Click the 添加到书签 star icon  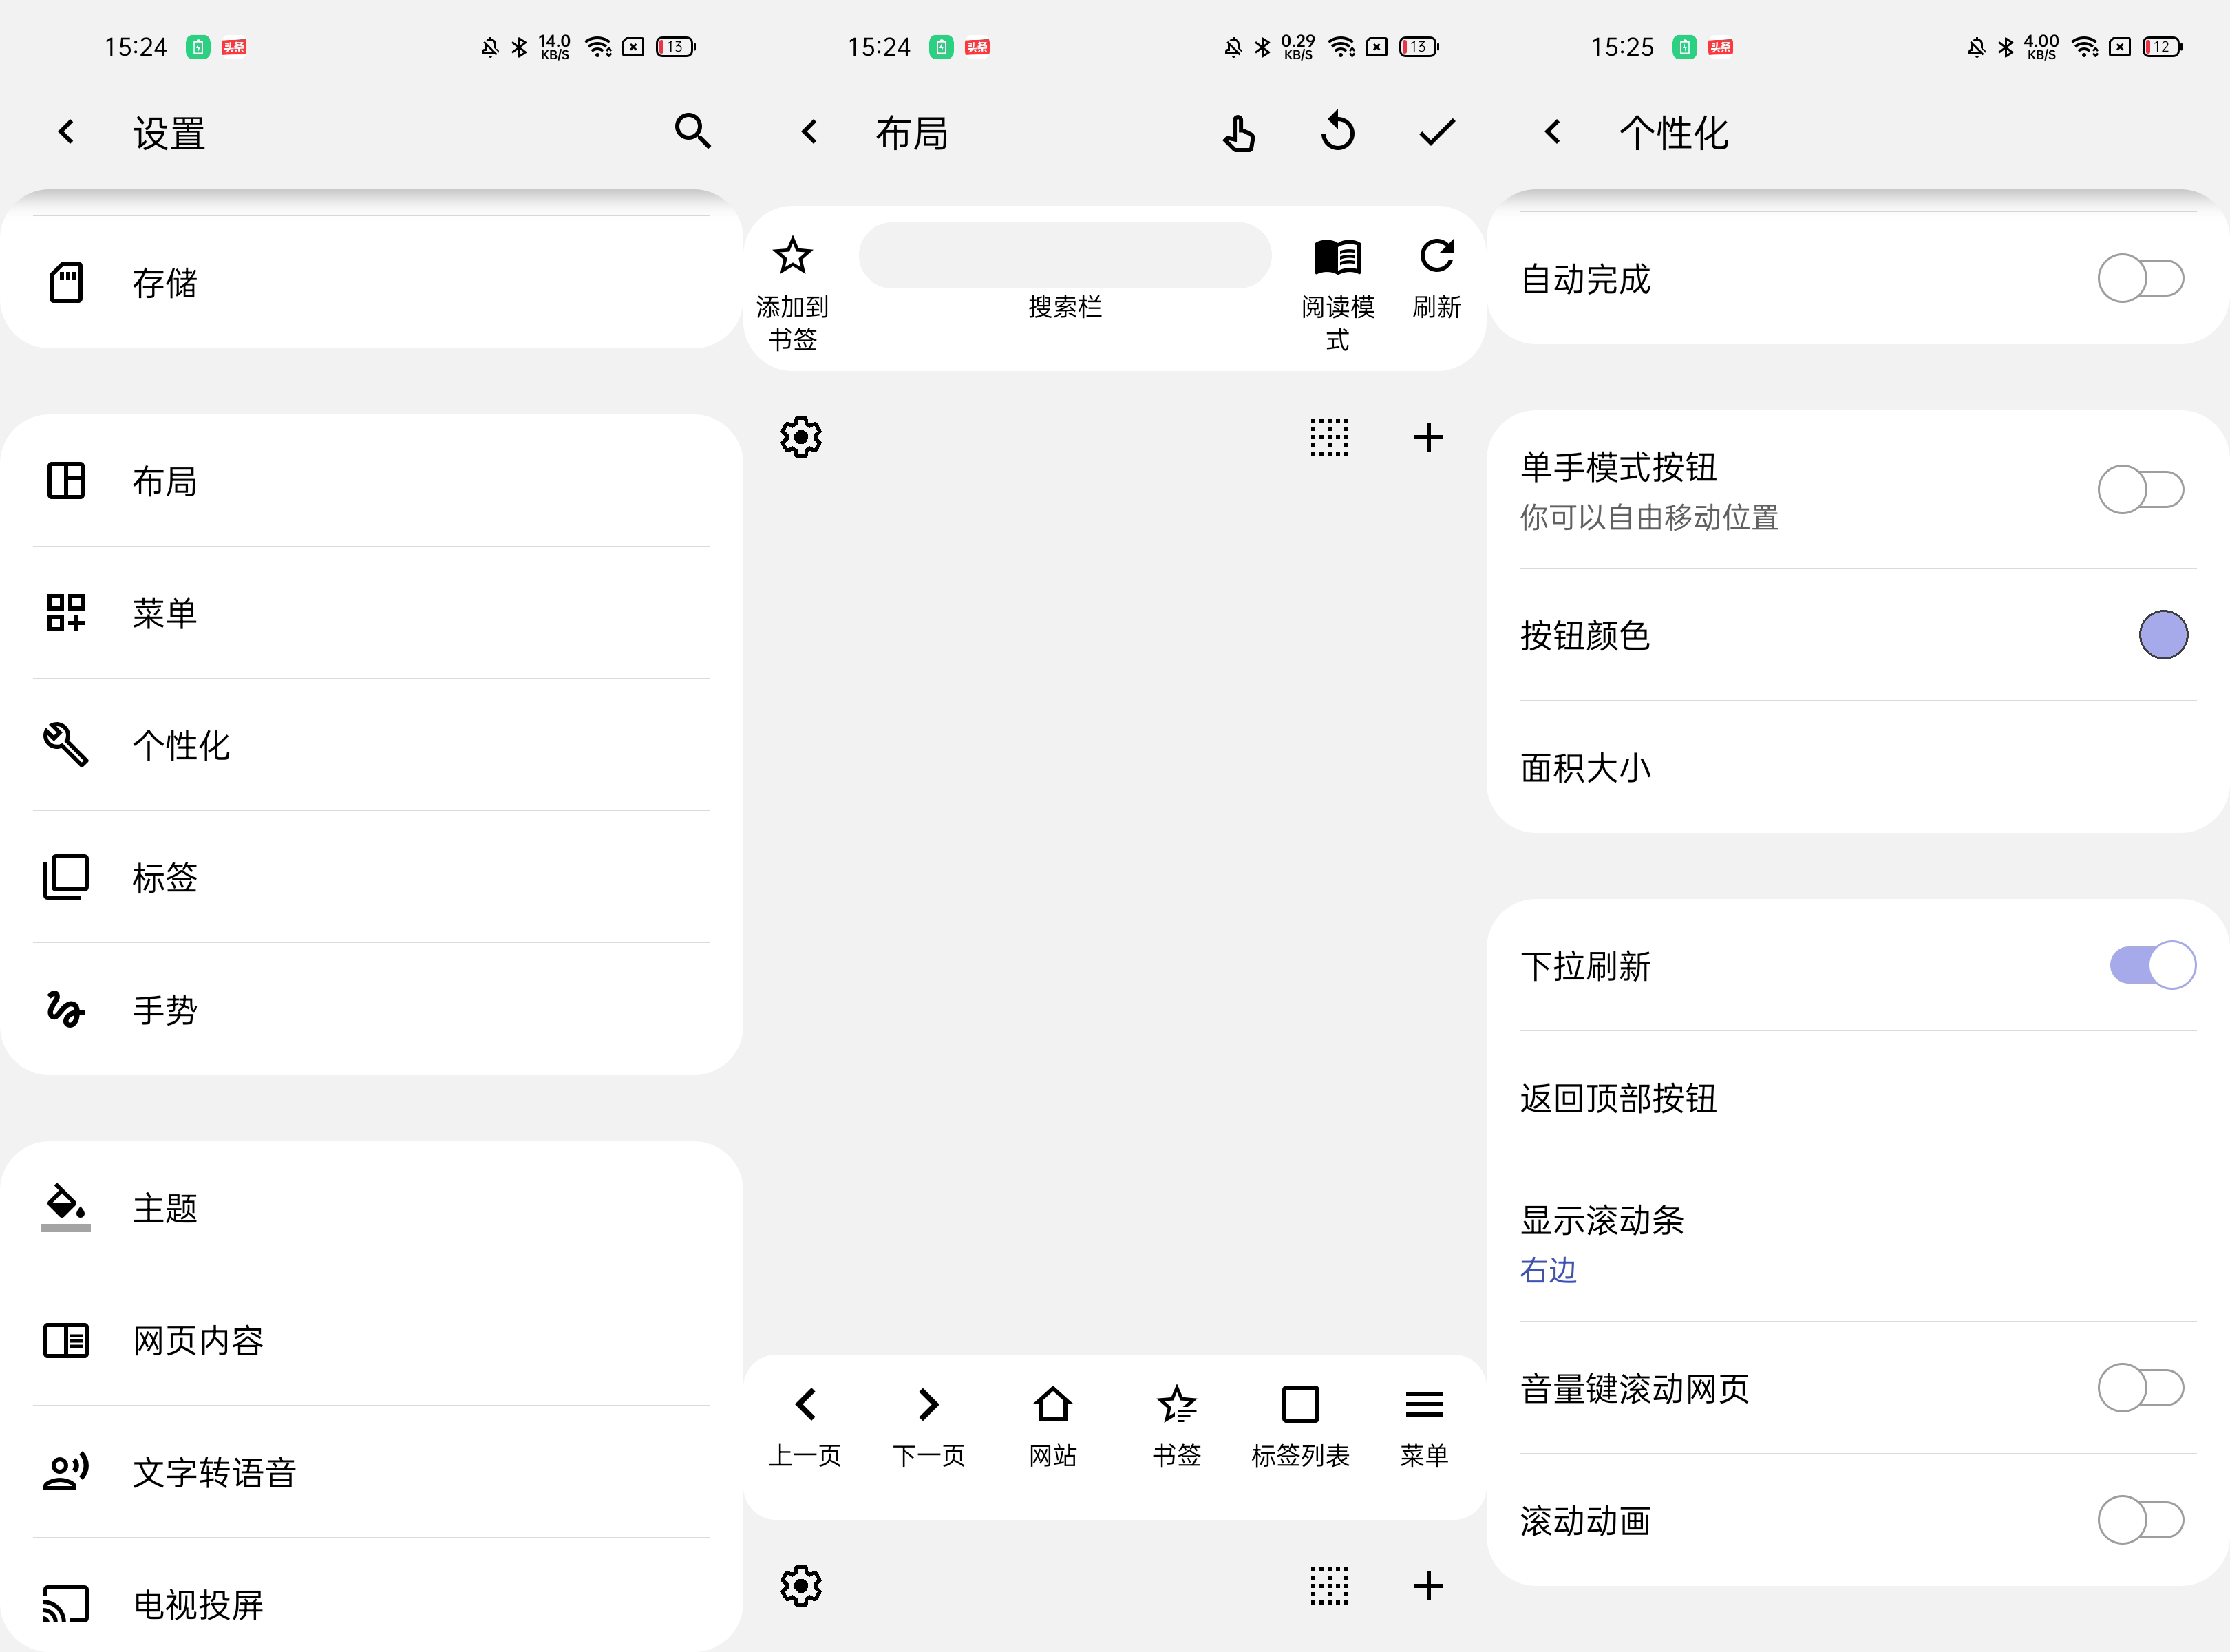[792, 256]
